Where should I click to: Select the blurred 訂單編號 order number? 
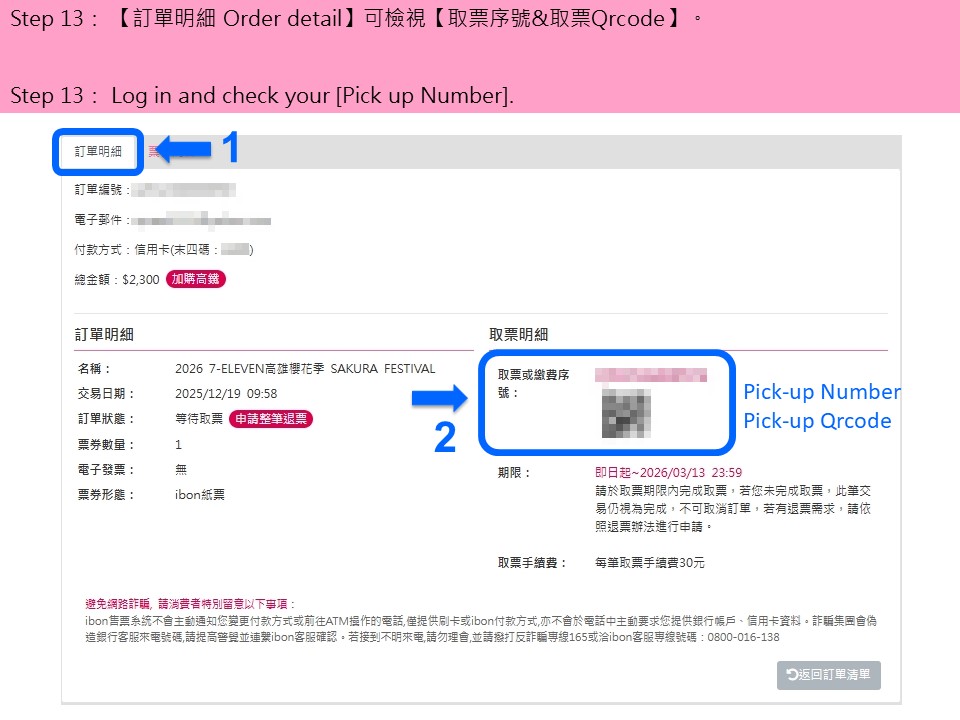click(183, 190)
